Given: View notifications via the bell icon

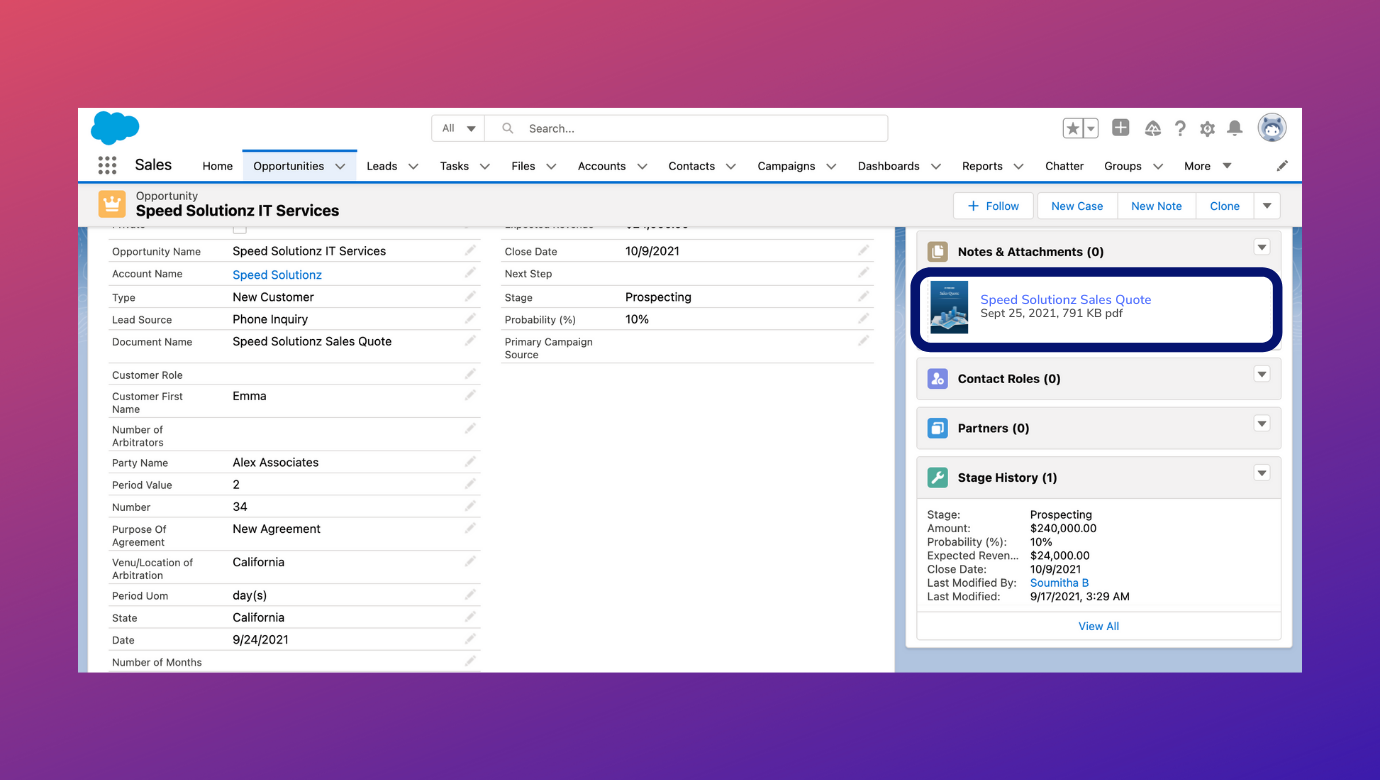Looking at the screenshot, I should [1234, 128].
